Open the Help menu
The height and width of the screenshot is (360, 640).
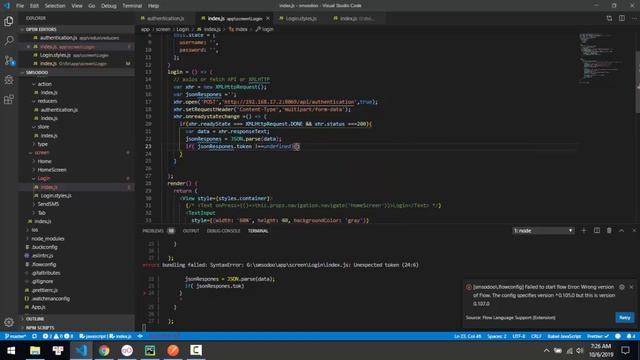[153, 6]
